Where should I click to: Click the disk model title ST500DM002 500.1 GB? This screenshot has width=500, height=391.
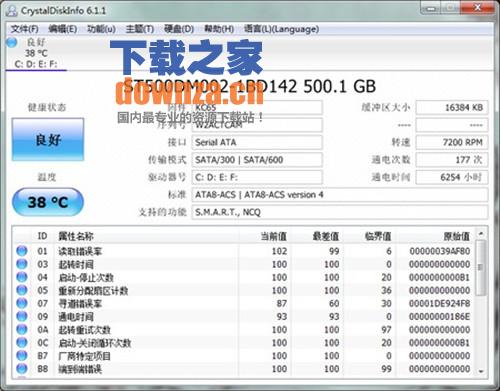pyautogui.click(x=250, y=86)
